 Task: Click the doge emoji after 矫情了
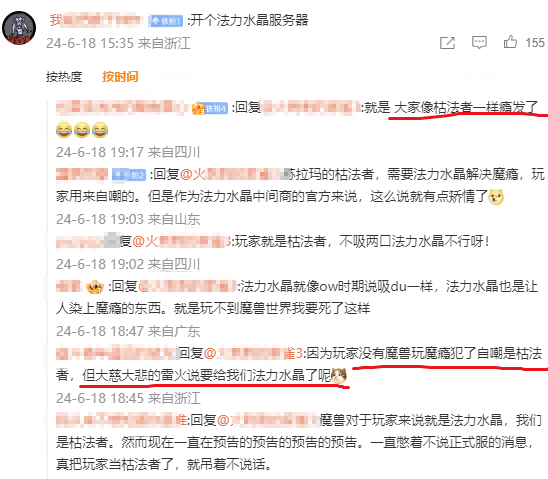(x=496, y=197)
